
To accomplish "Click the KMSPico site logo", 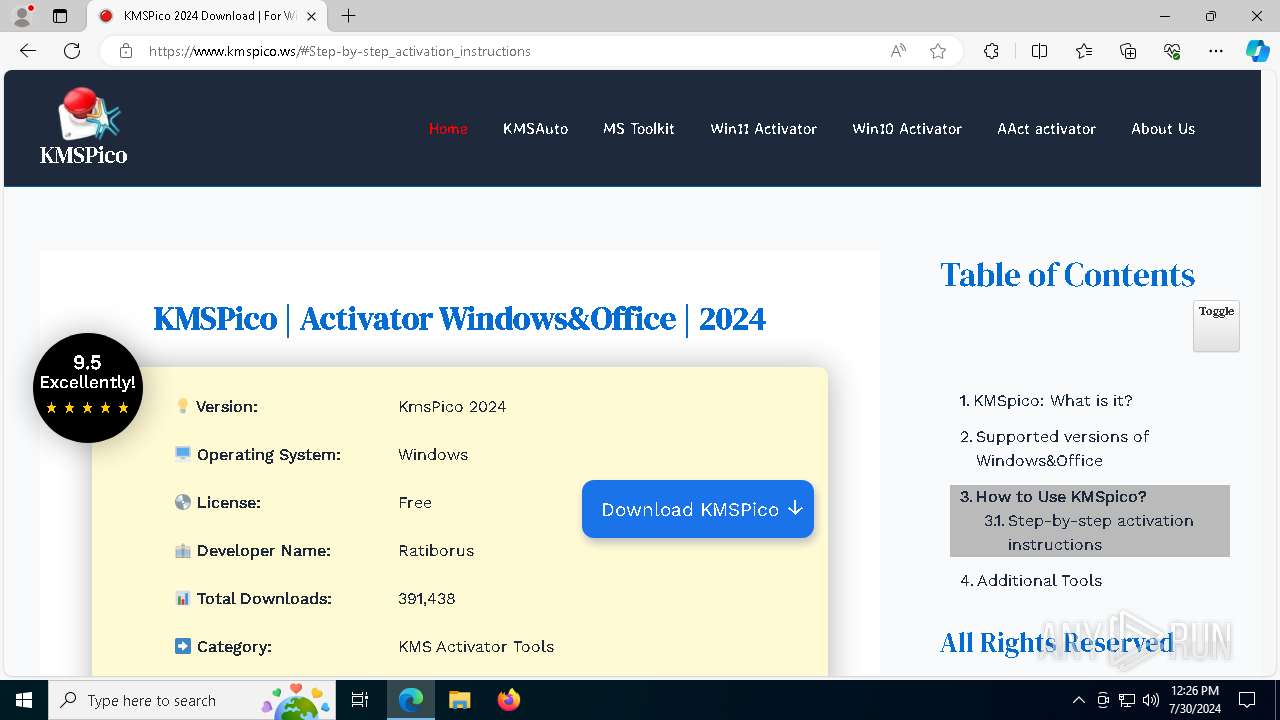I will (84, 126).
